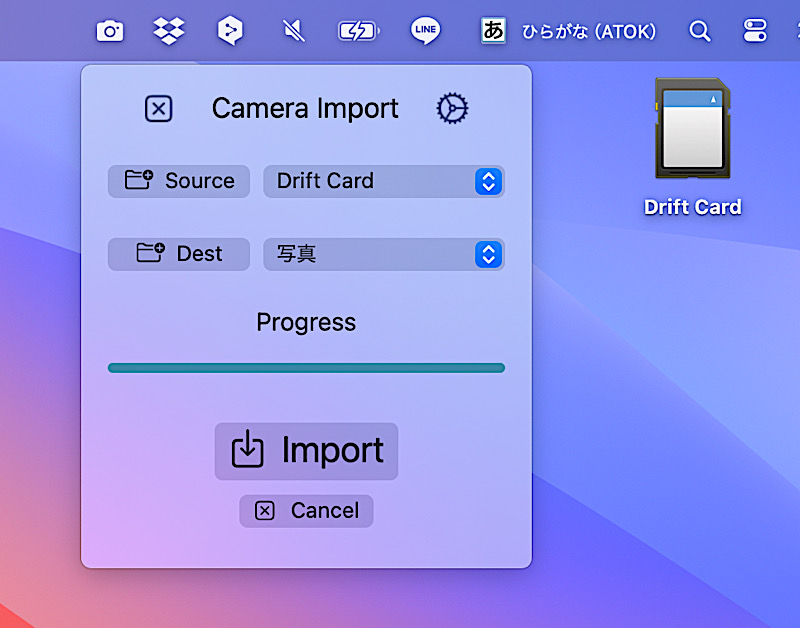Screen dimensions: 800x628
Task: Click the battery charging menu bar icon
Action: [x=359, y=30]
